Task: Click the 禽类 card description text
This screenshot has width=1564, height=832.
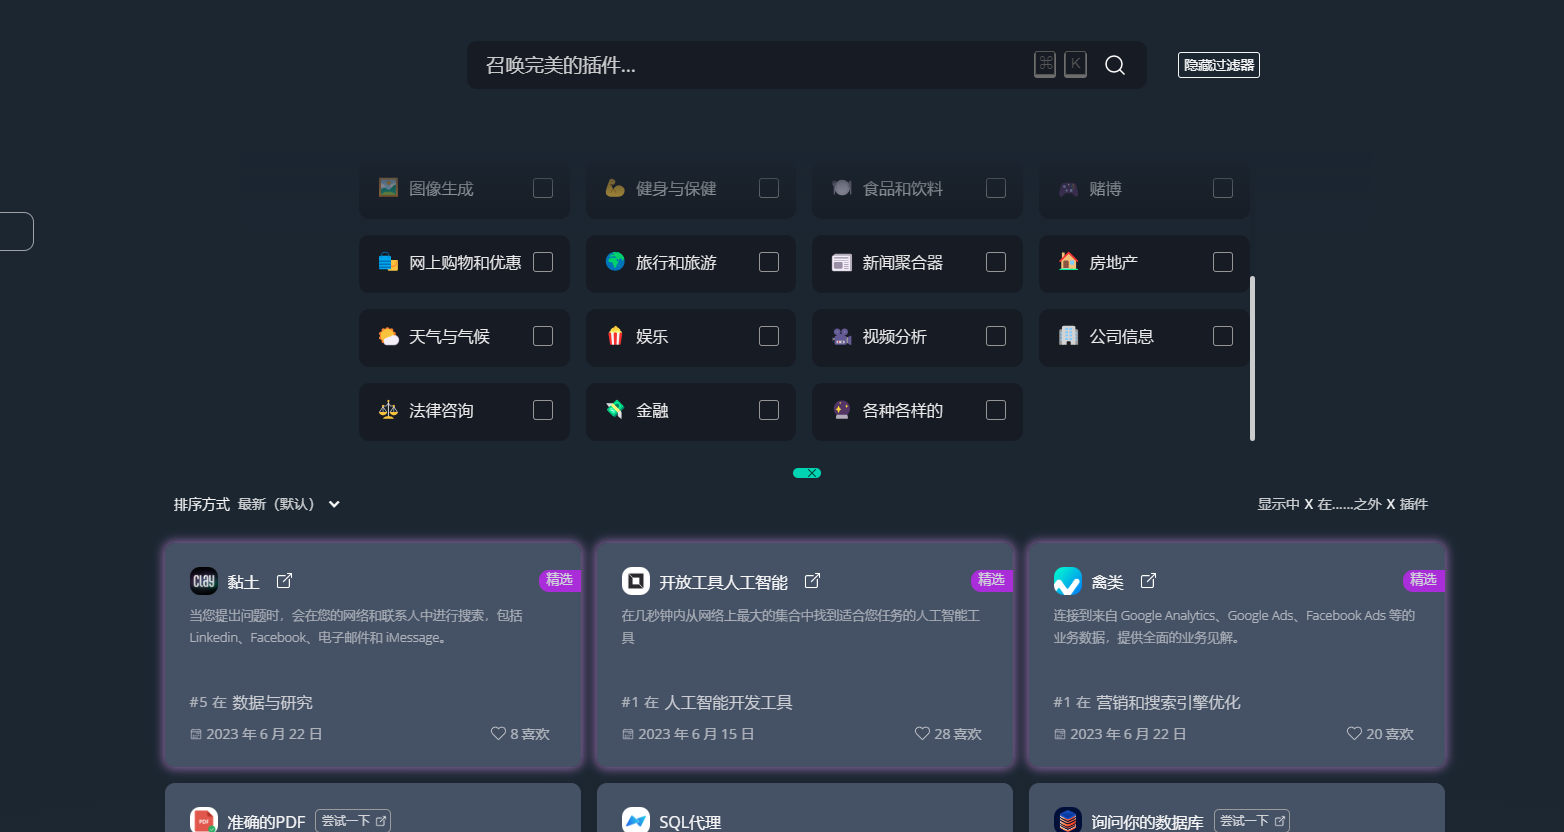Action: [x=1234, y=626]
